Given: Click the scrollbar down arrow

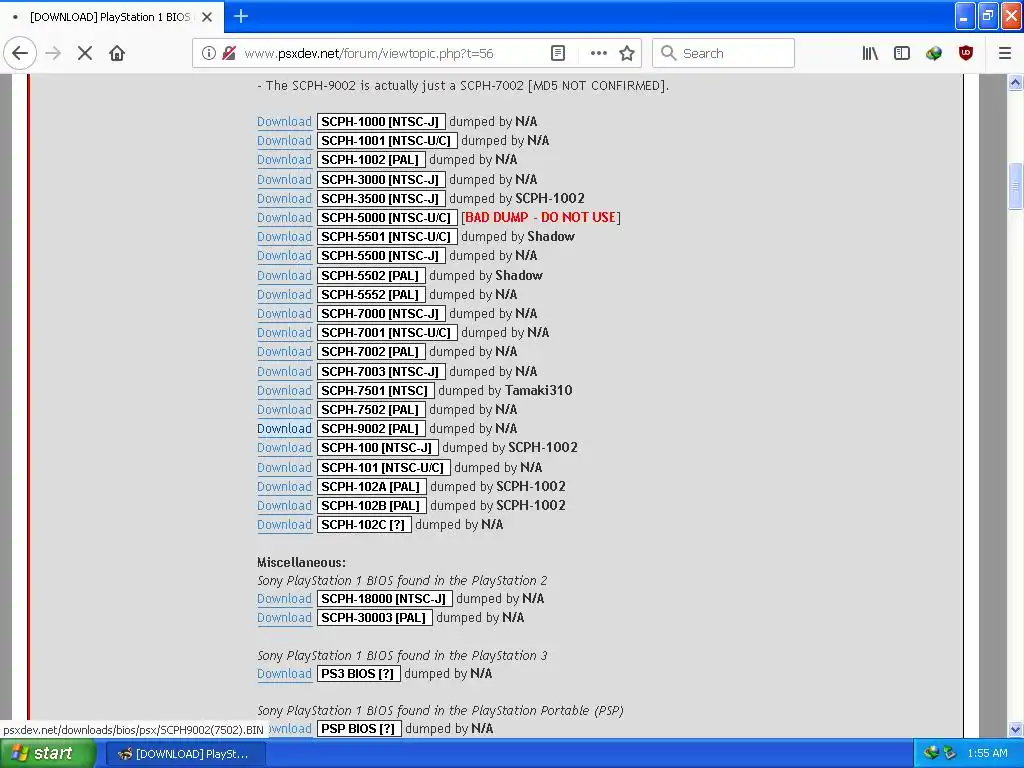Looking at the screenshot, I should click(x=1015, y=729).
